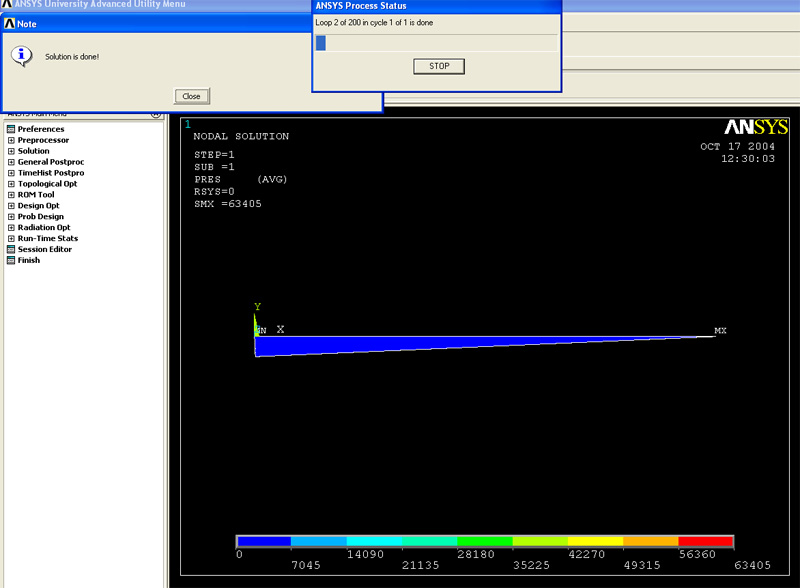Click the Process Status progress bar

coord(437,43)
